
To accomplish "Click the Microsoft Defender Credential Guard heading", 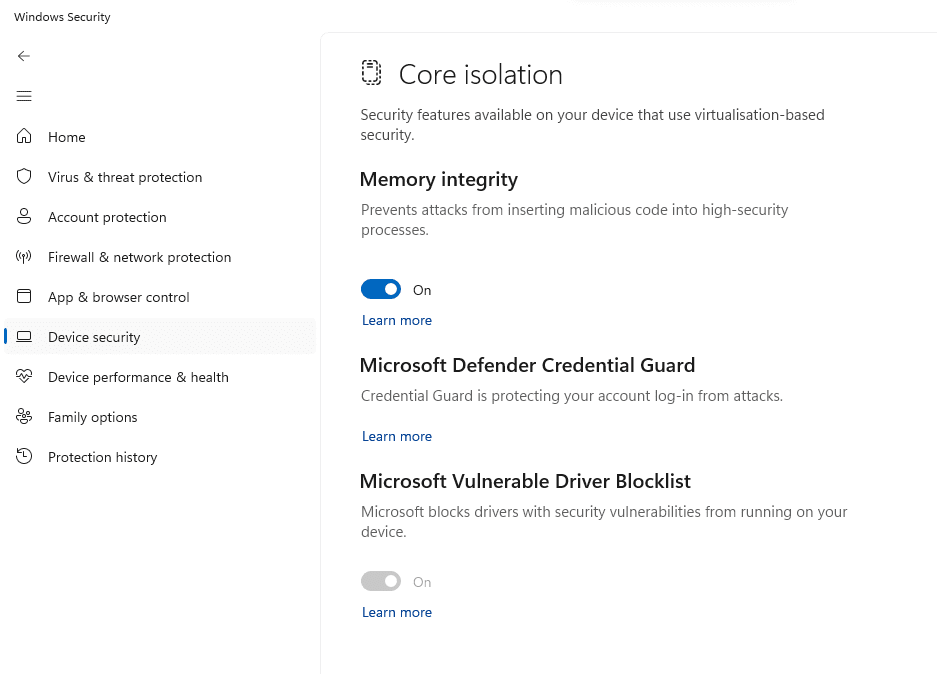I will pos(527,365).
